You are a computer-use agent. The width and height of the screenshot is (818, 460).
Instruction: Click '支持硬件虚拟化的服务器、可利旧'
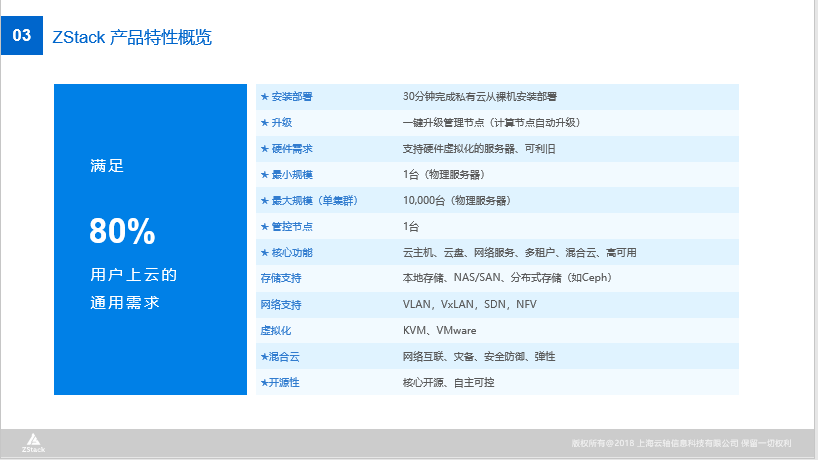pos(479,149)
